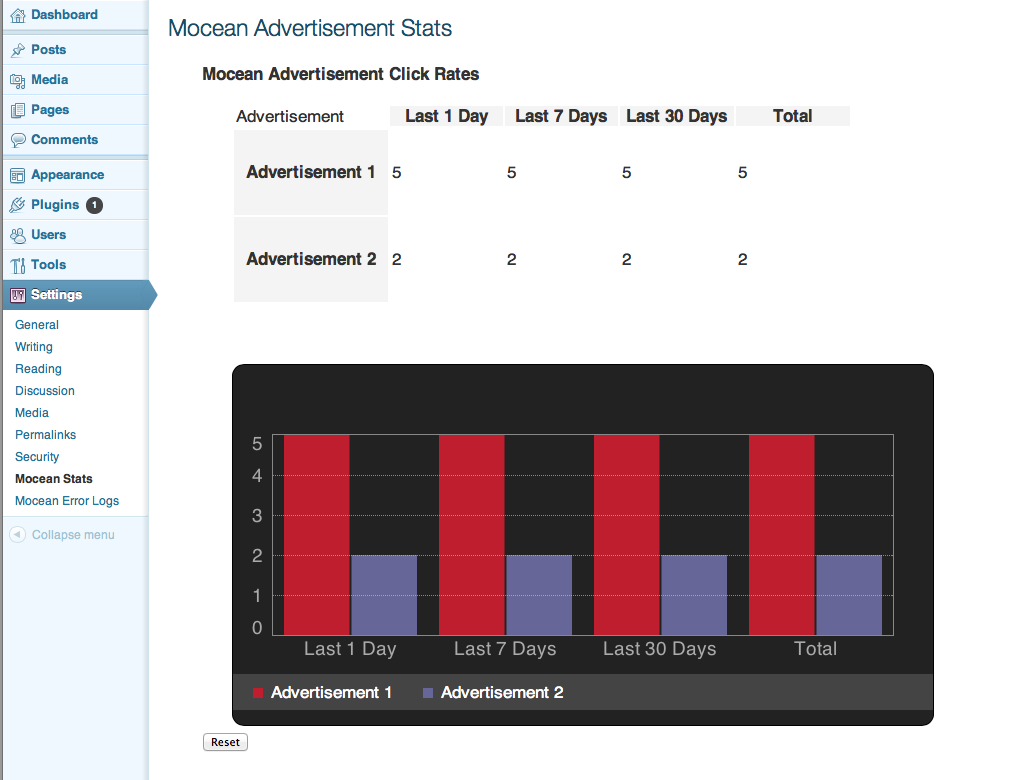Open Discussion settings submenu link
1033x780 pixels.
point(45,391)
